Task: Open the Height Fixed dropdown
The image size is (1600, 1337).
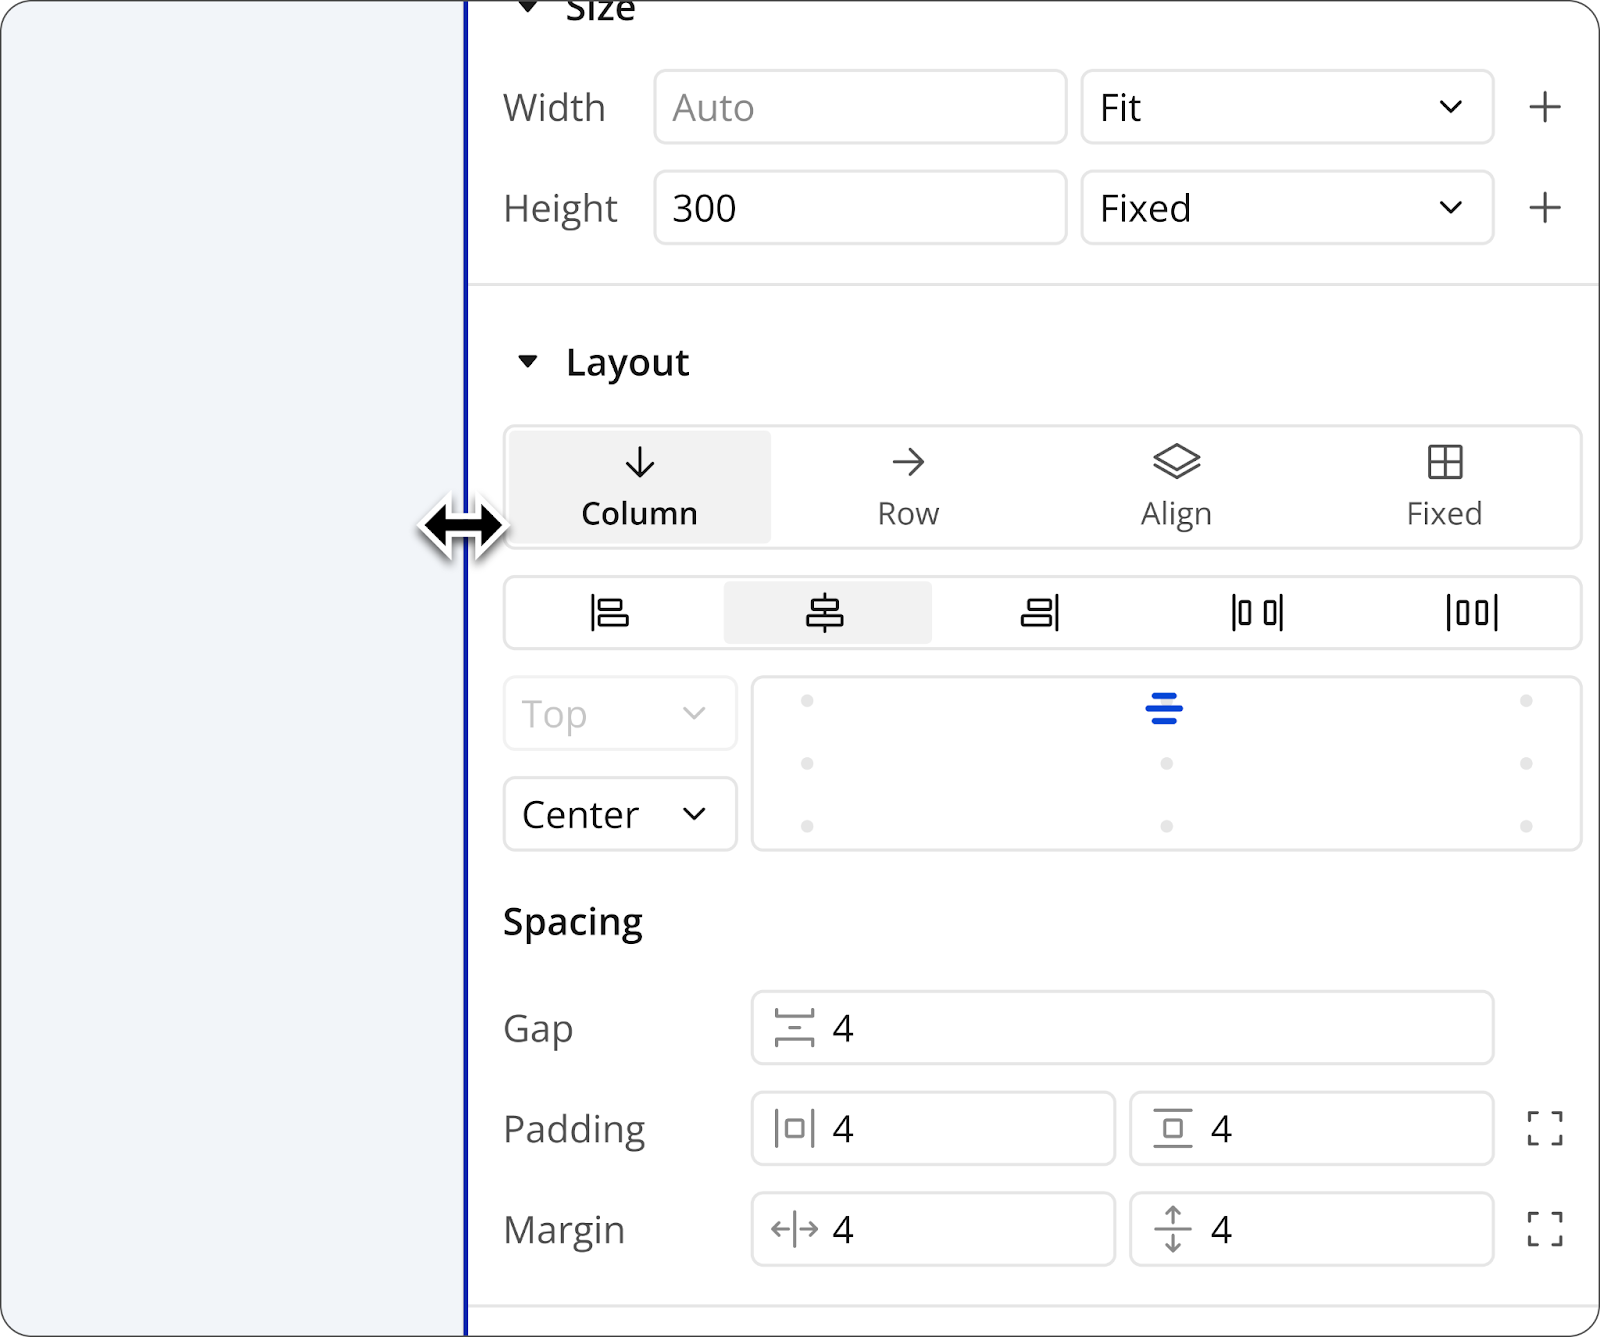Action: (1286, 208)
